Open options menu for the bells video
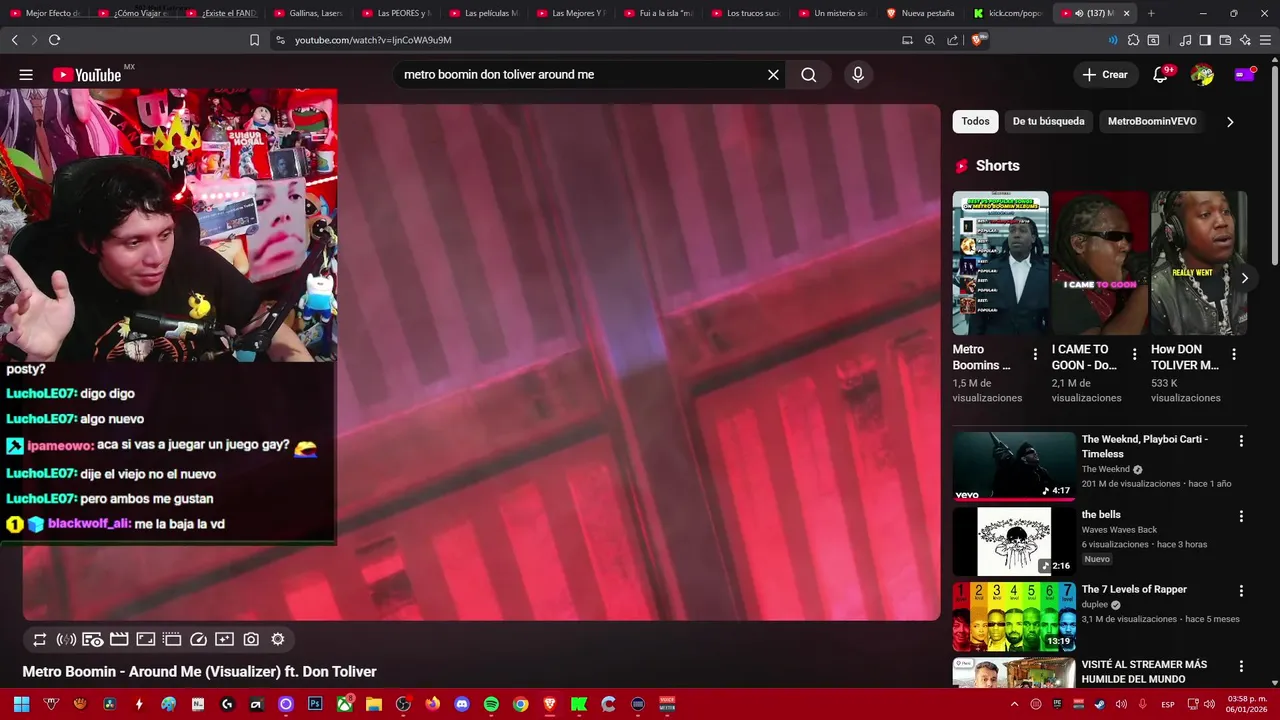 point(1241,516)
